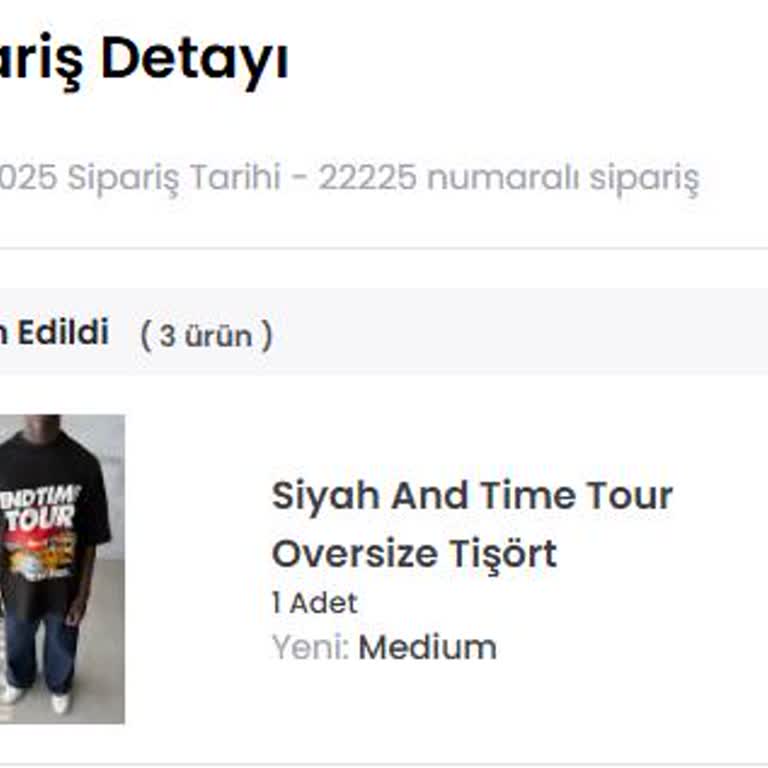
Task: Click the year '025' in the order date
Action: click(x=28, y=177)
